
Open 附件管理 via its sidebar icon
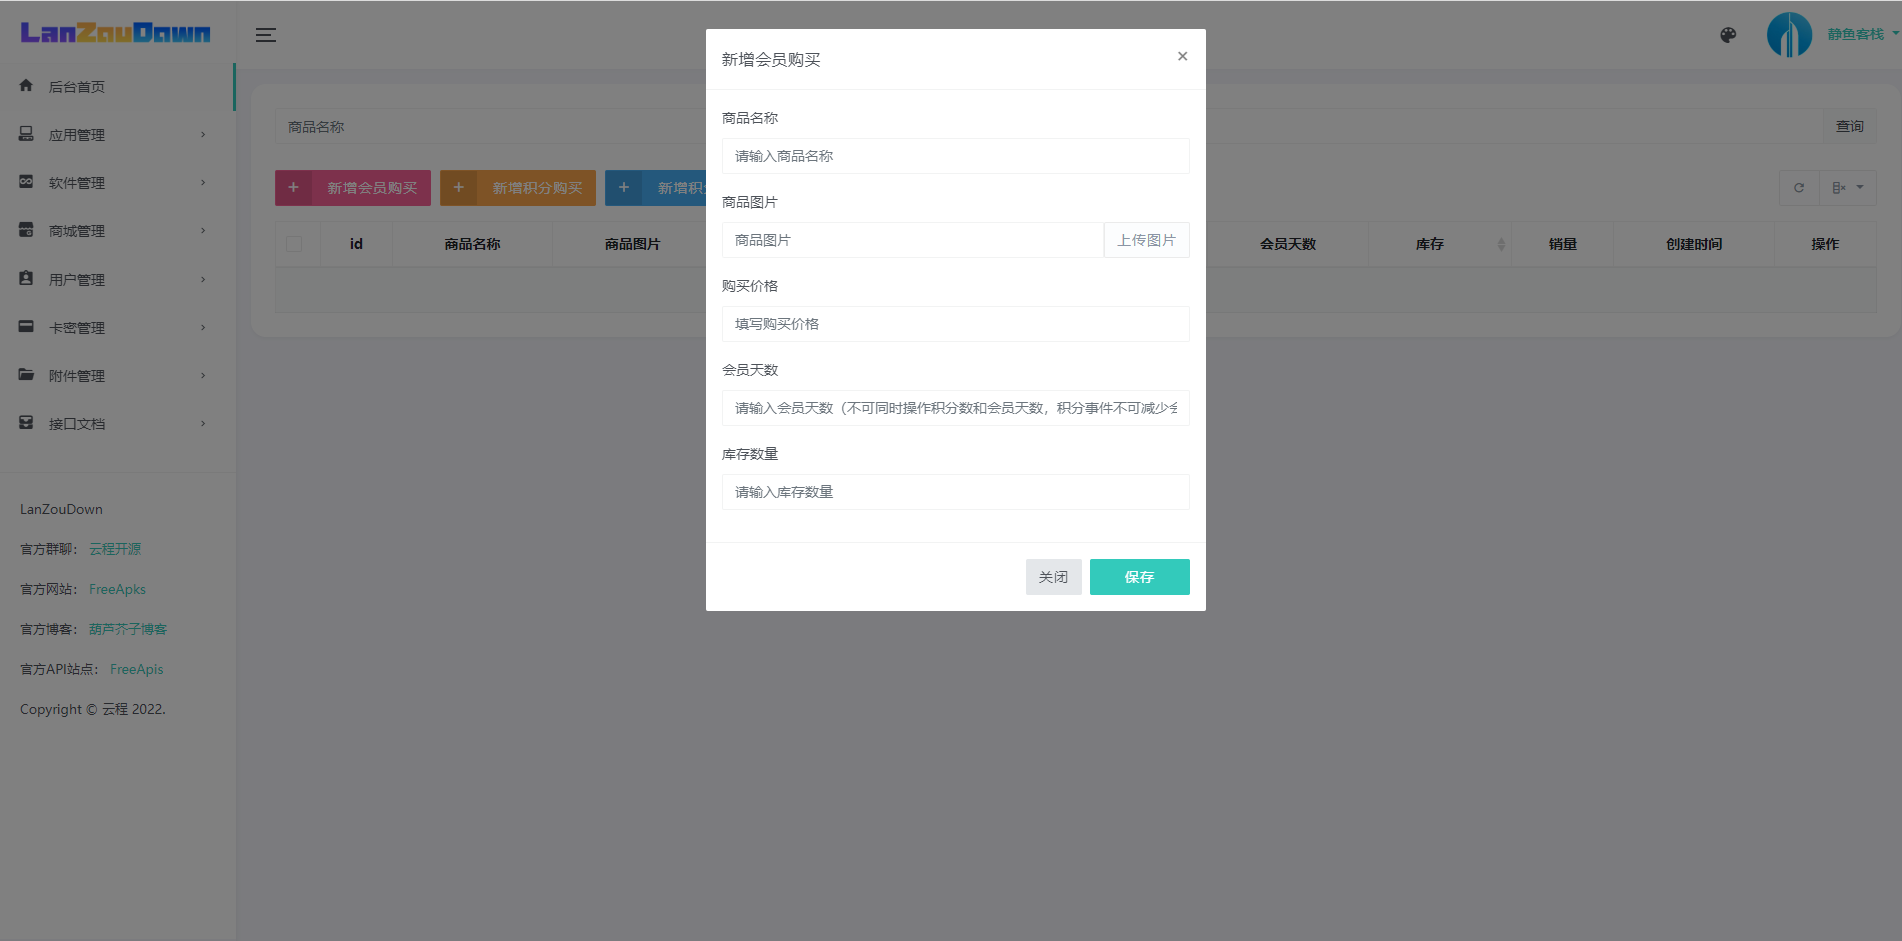(x=26, y=375)
